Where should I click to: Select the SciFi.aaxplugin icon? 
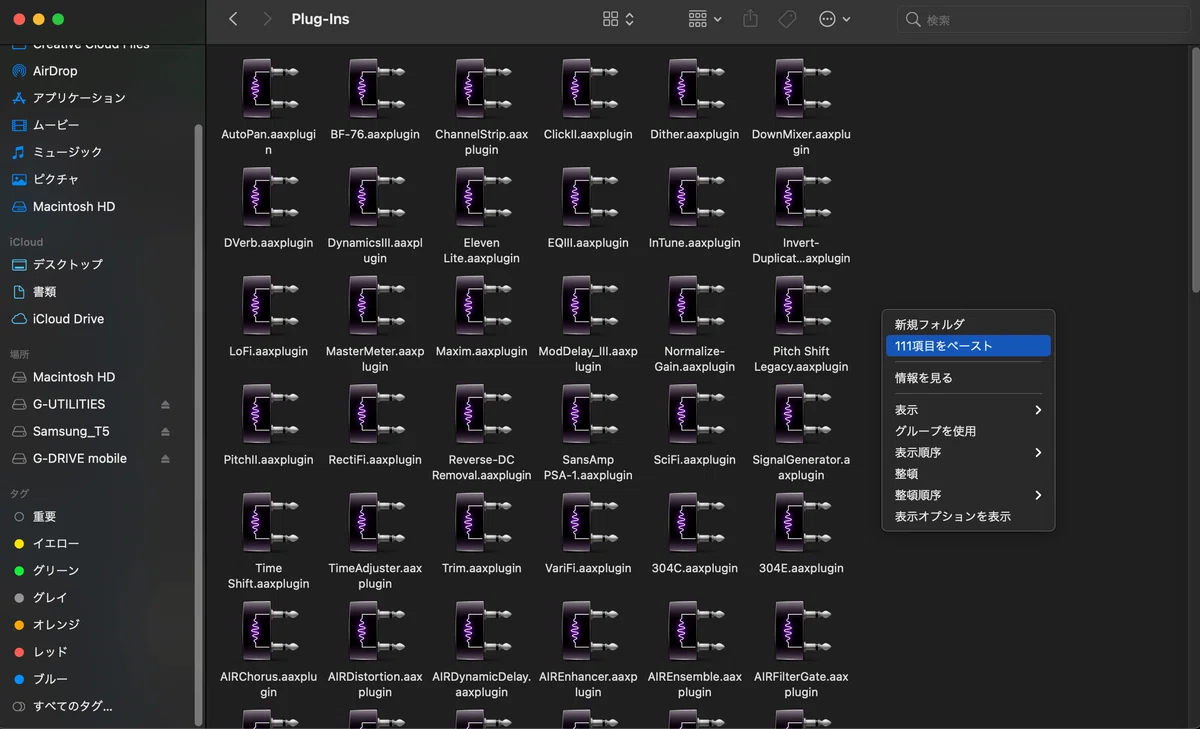coord(695,414)
